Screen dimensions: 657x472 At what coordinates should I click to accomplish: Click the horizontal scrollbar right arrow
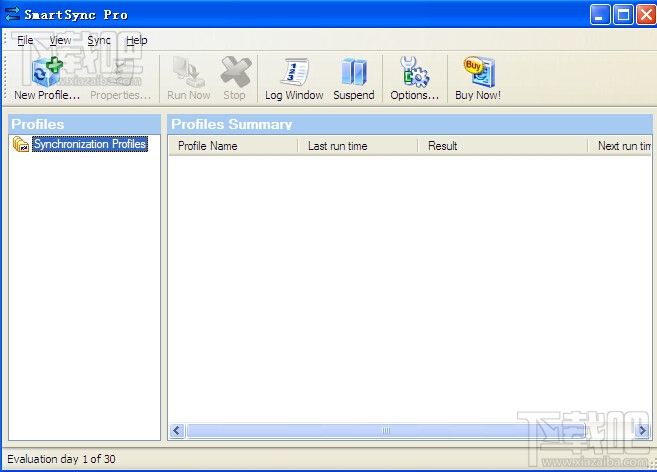tap(642, 431)
